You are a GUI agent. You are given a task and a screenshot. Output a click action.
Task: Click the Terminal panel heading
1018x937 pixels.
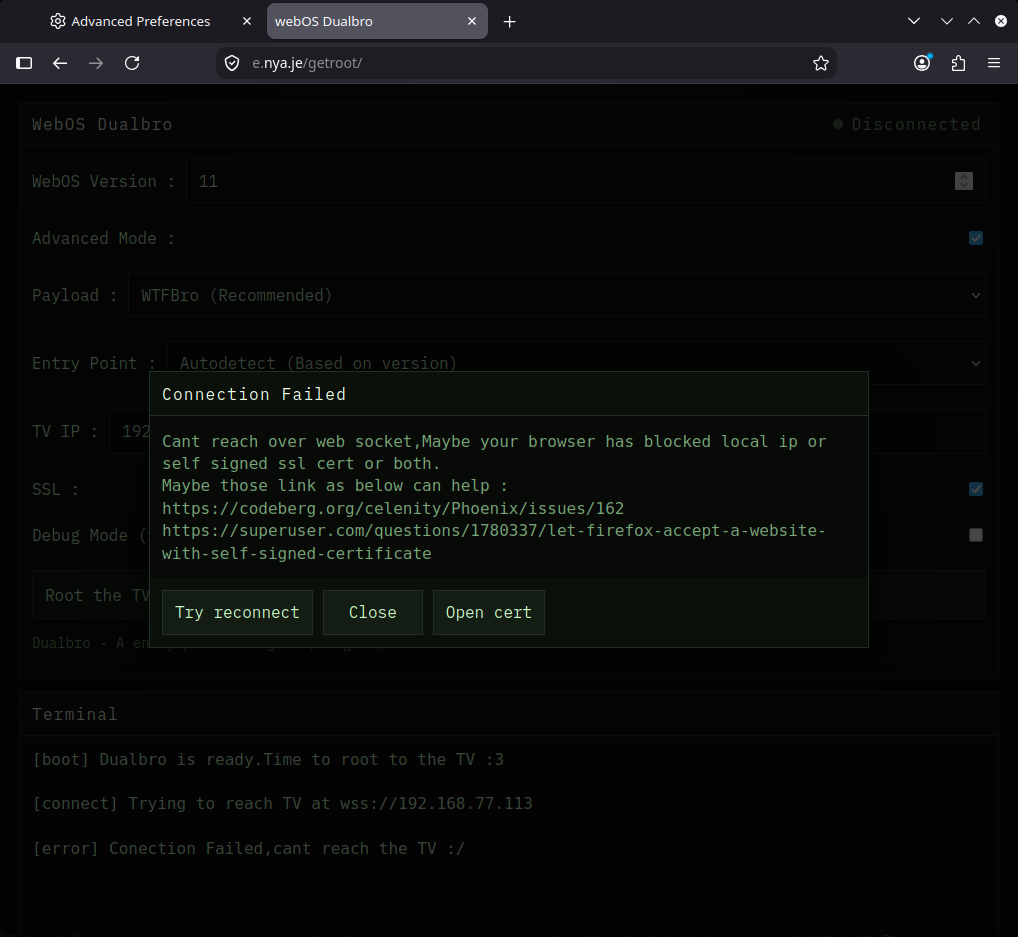tap(75, 714)
